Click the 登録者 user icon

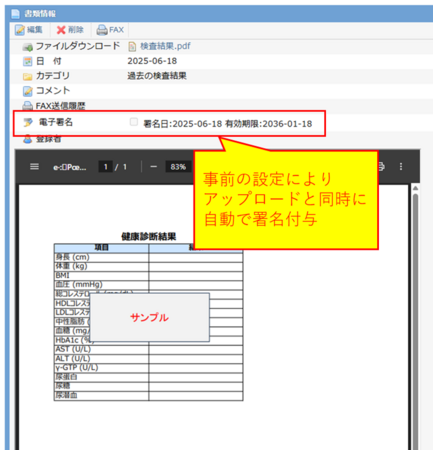click(x=28, y=139)
